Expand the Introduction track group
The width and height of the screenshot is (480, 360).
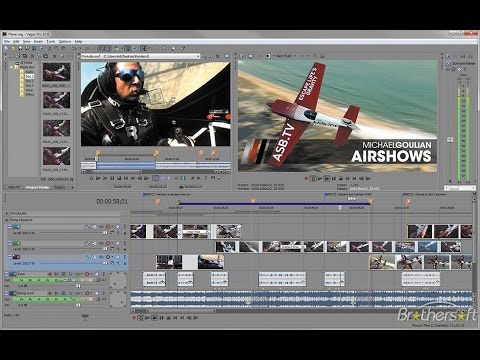coord(6,213)
